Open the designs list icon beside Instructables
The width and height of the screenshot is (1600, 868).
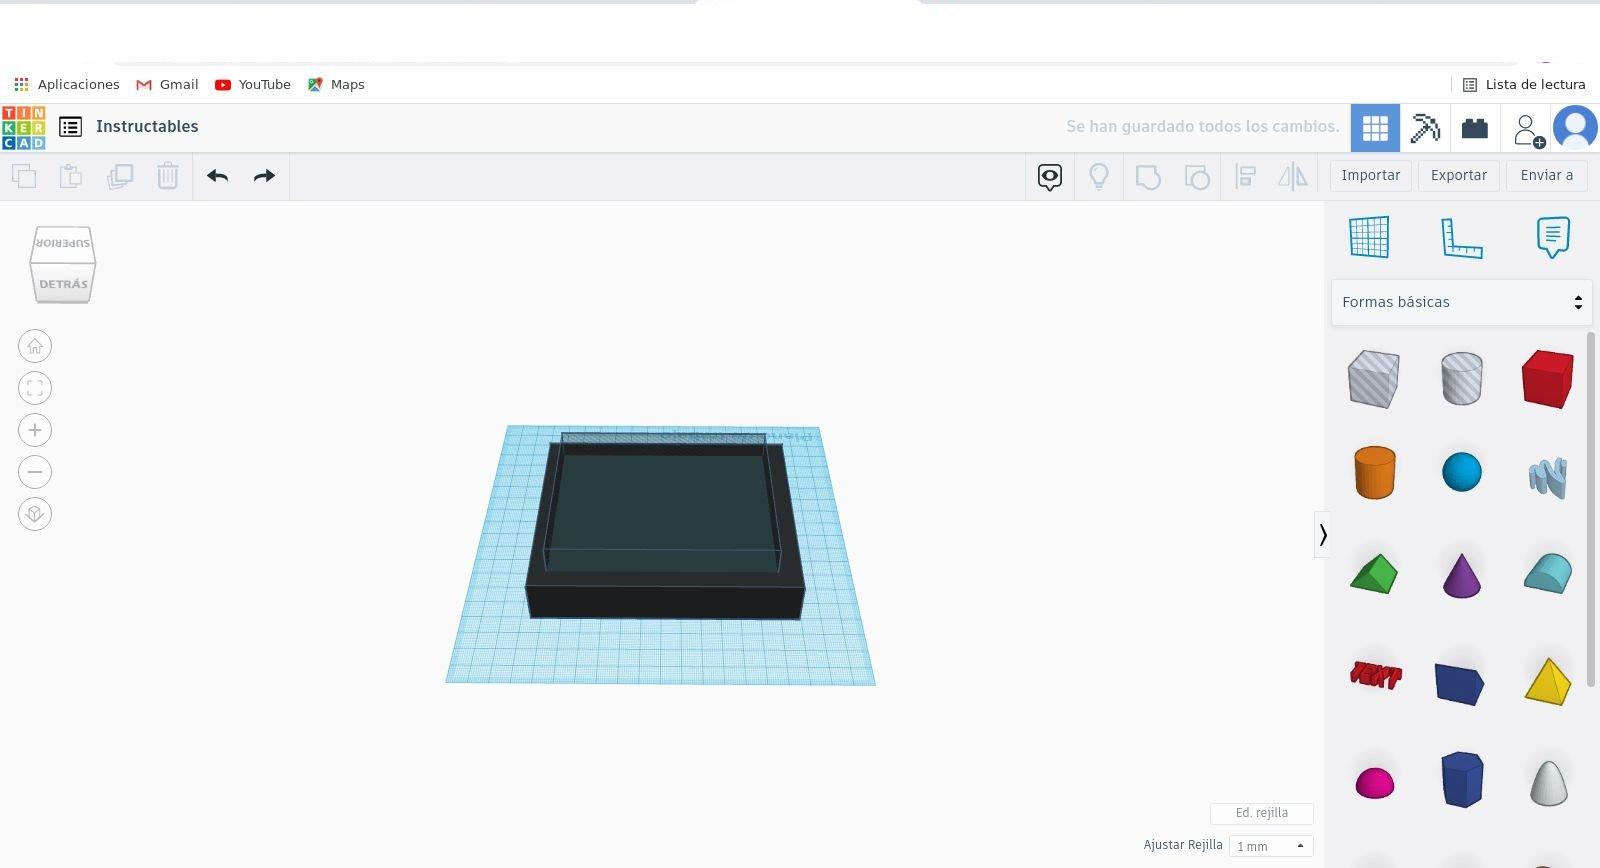click(70, 127)
